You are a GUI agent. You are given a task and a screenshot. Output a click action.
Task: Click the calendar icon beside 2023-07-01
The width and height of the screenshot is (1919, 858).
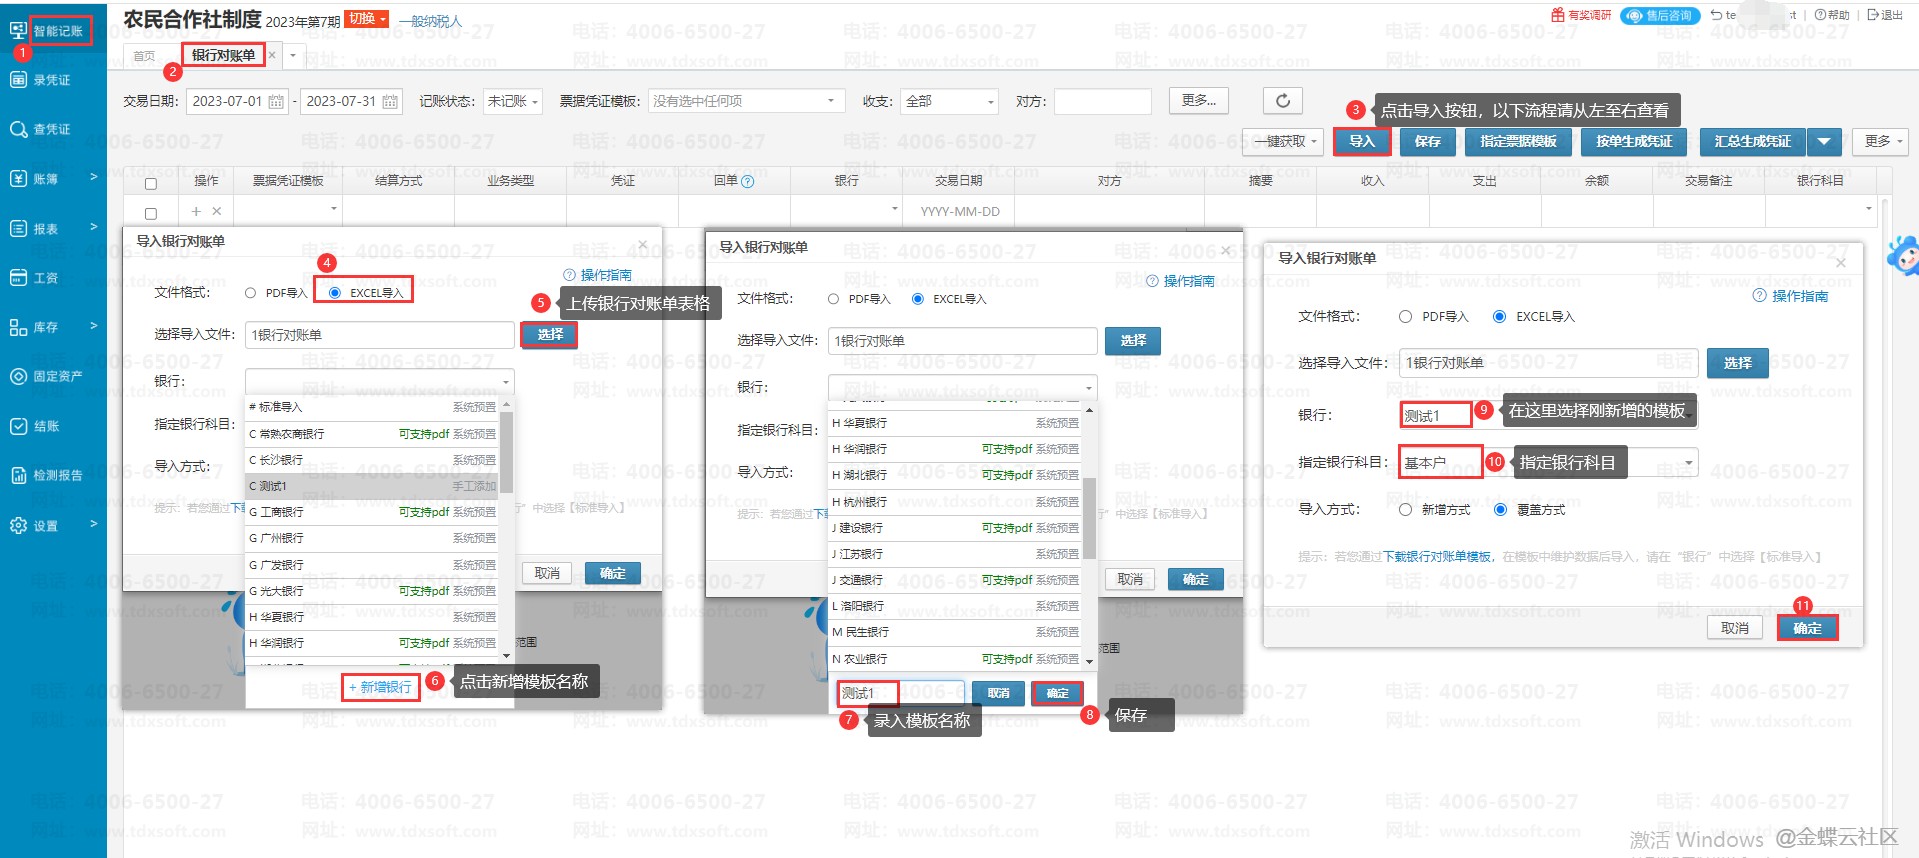276,101
